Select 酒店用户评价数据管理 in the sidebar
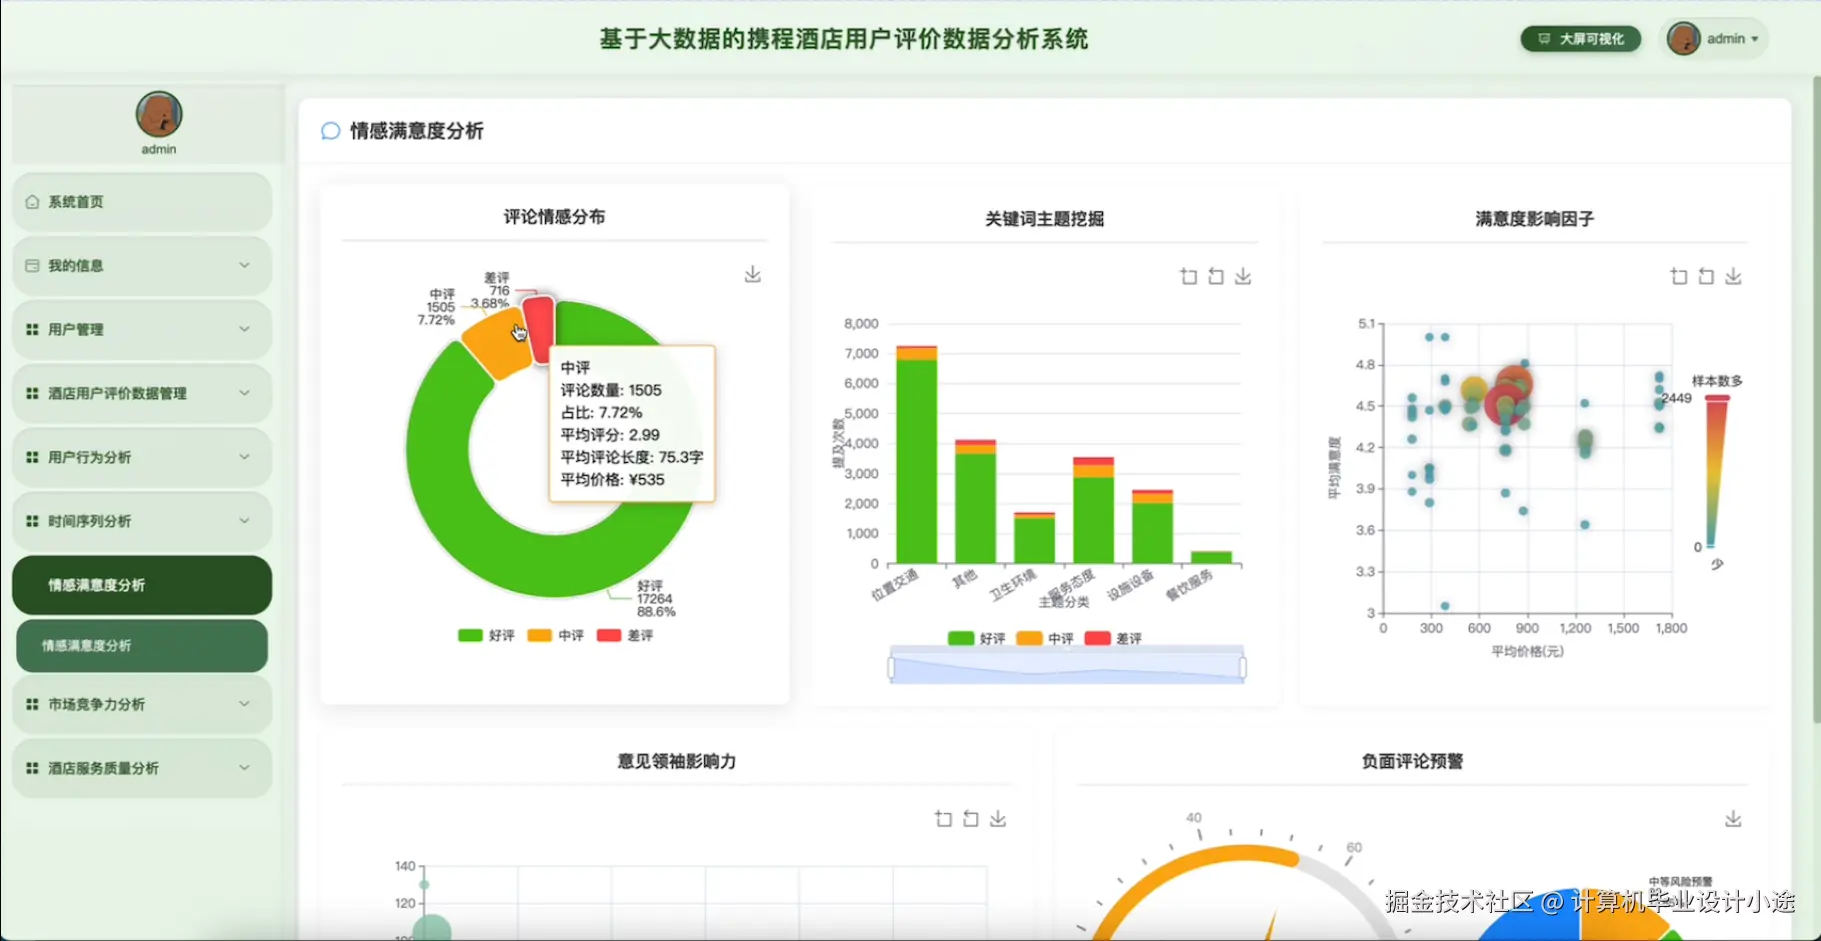Viewport: 1821px width, 941px height. coord(141,393)
